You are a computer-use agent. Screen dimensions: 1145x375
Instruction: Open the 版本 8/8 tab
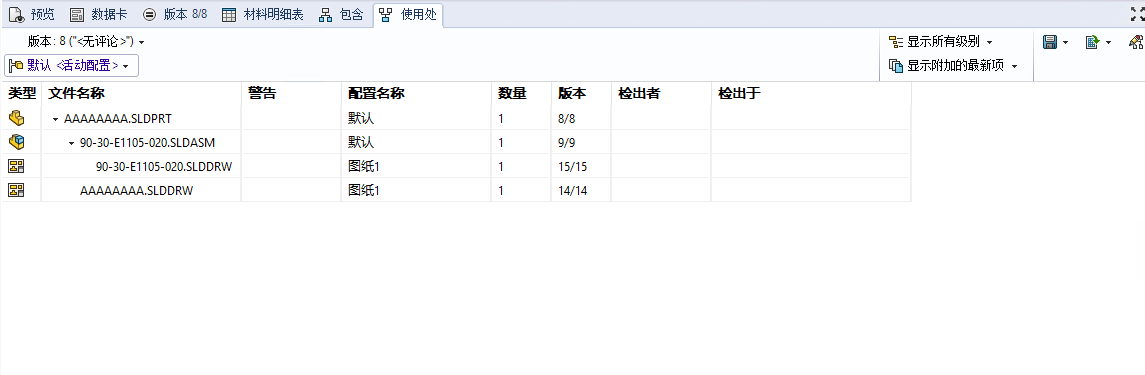[175, 15]
